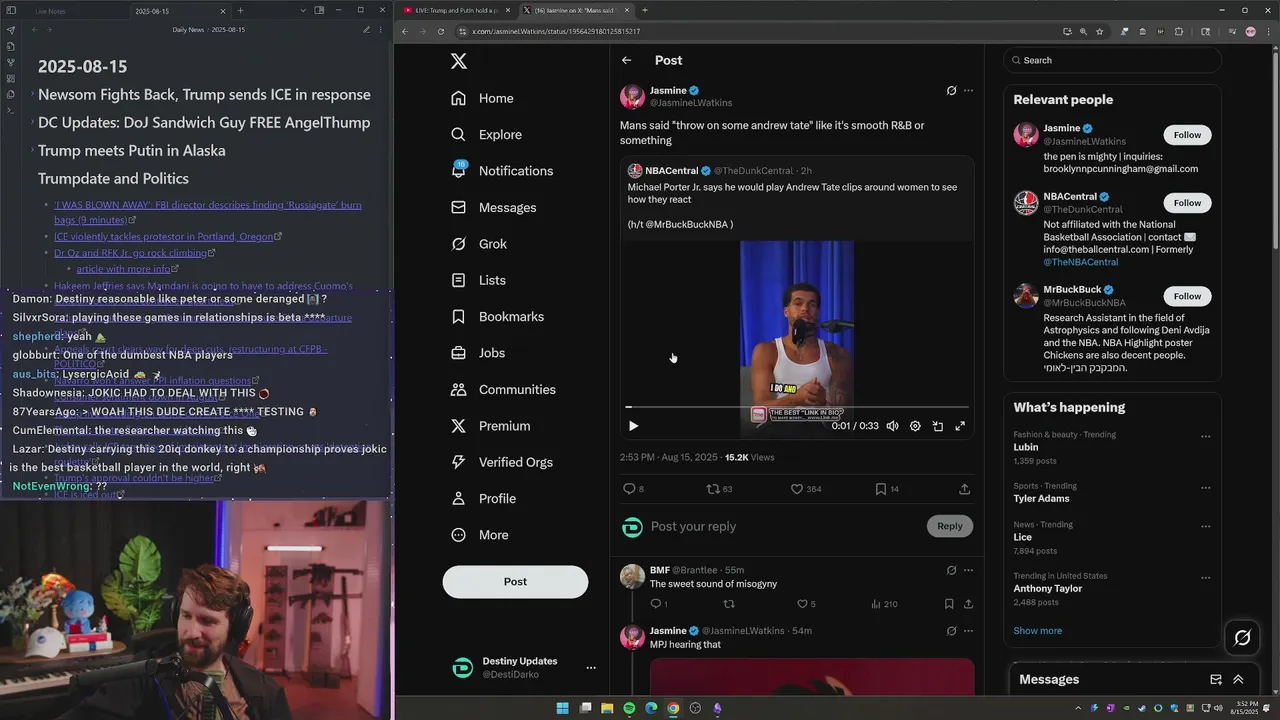Open a new browser tab
This screenshot has width=1280, height=720.
(644, 10)
